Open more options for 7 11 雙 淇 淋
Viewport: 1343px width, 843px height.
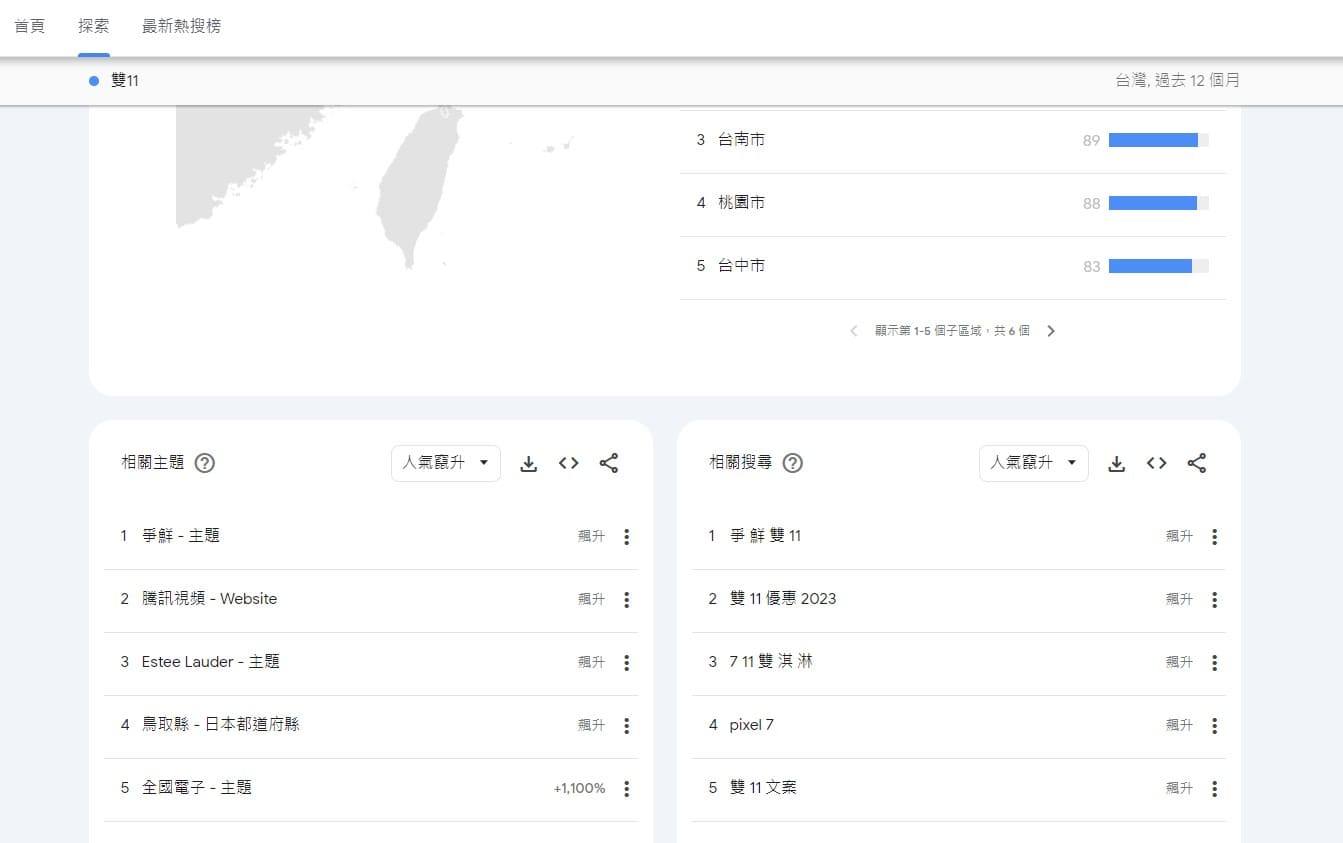click(x=1215, y=663)
